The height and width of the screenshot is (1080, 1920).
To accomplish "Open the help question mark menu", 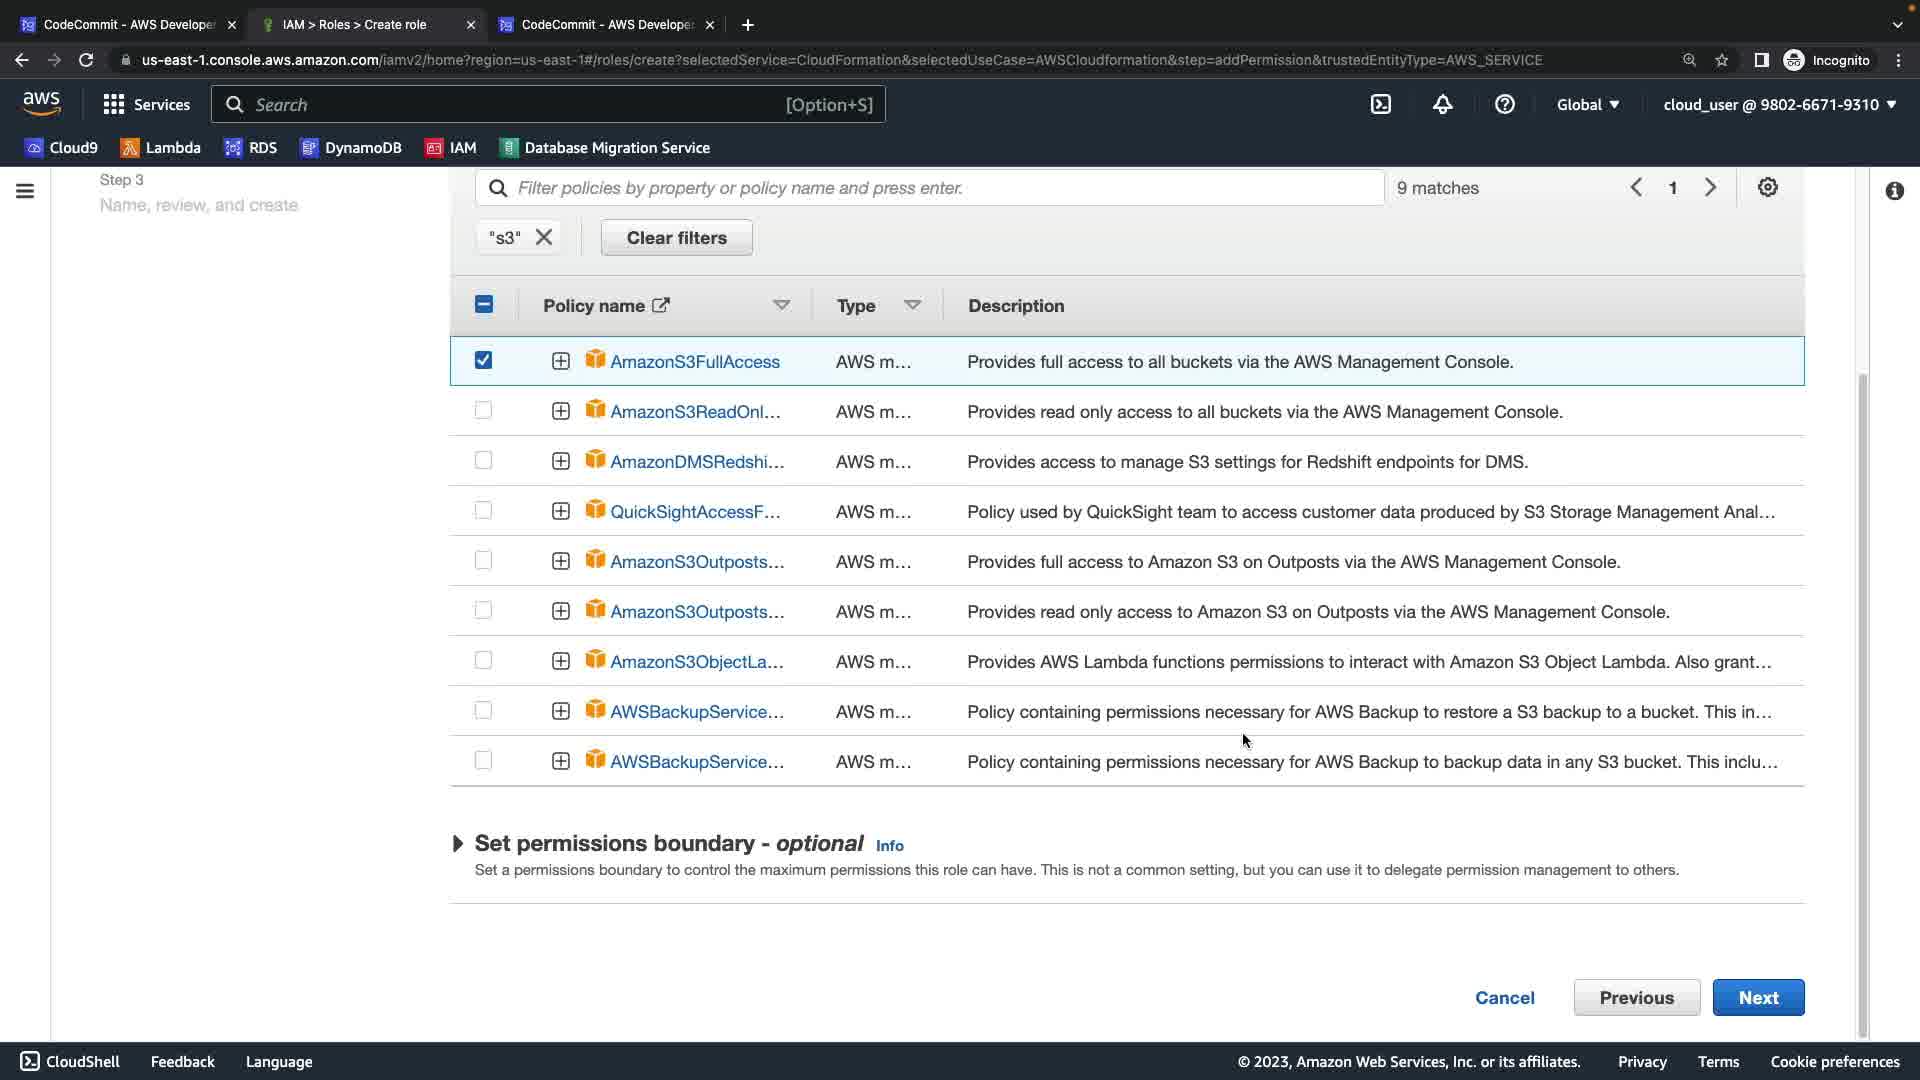I will click(1504, 104).
